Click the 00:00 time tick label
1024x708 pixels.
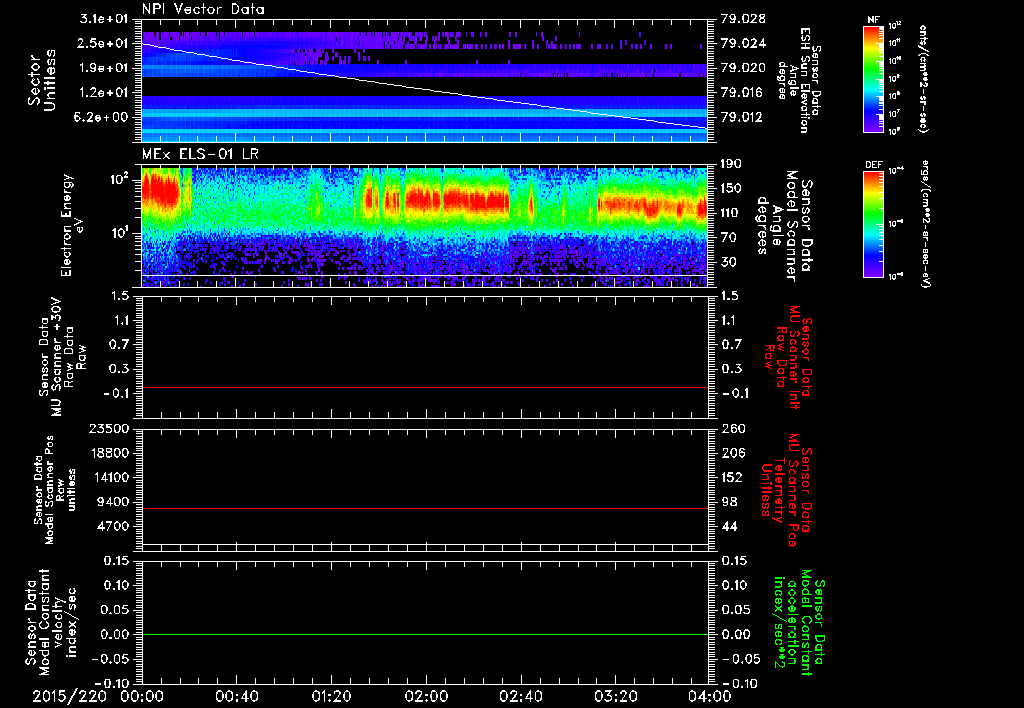point(142,696)
